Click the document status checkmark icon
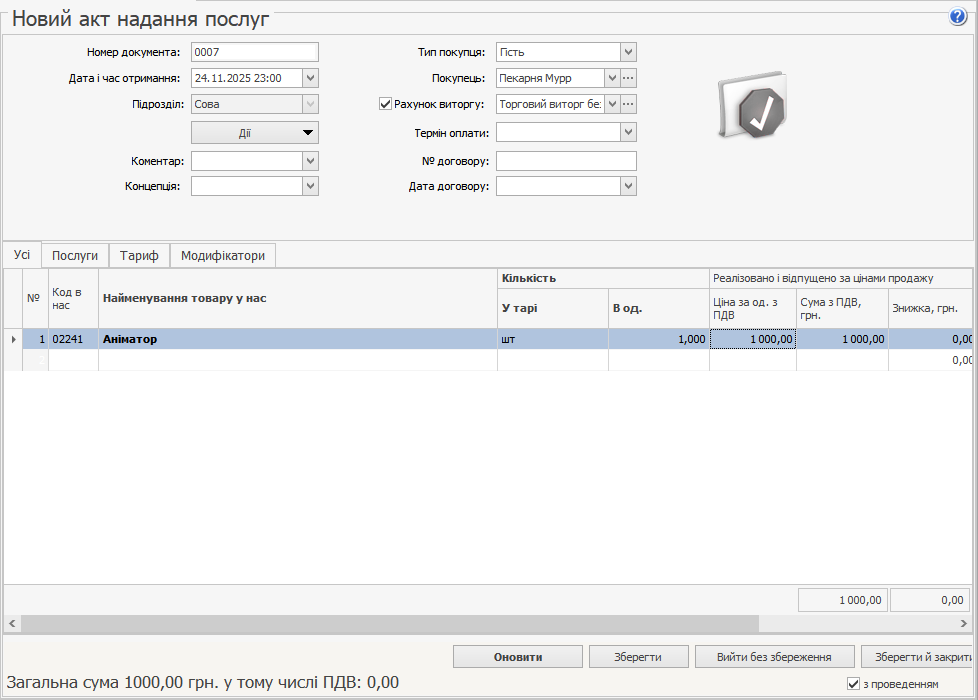 point(752,106)
